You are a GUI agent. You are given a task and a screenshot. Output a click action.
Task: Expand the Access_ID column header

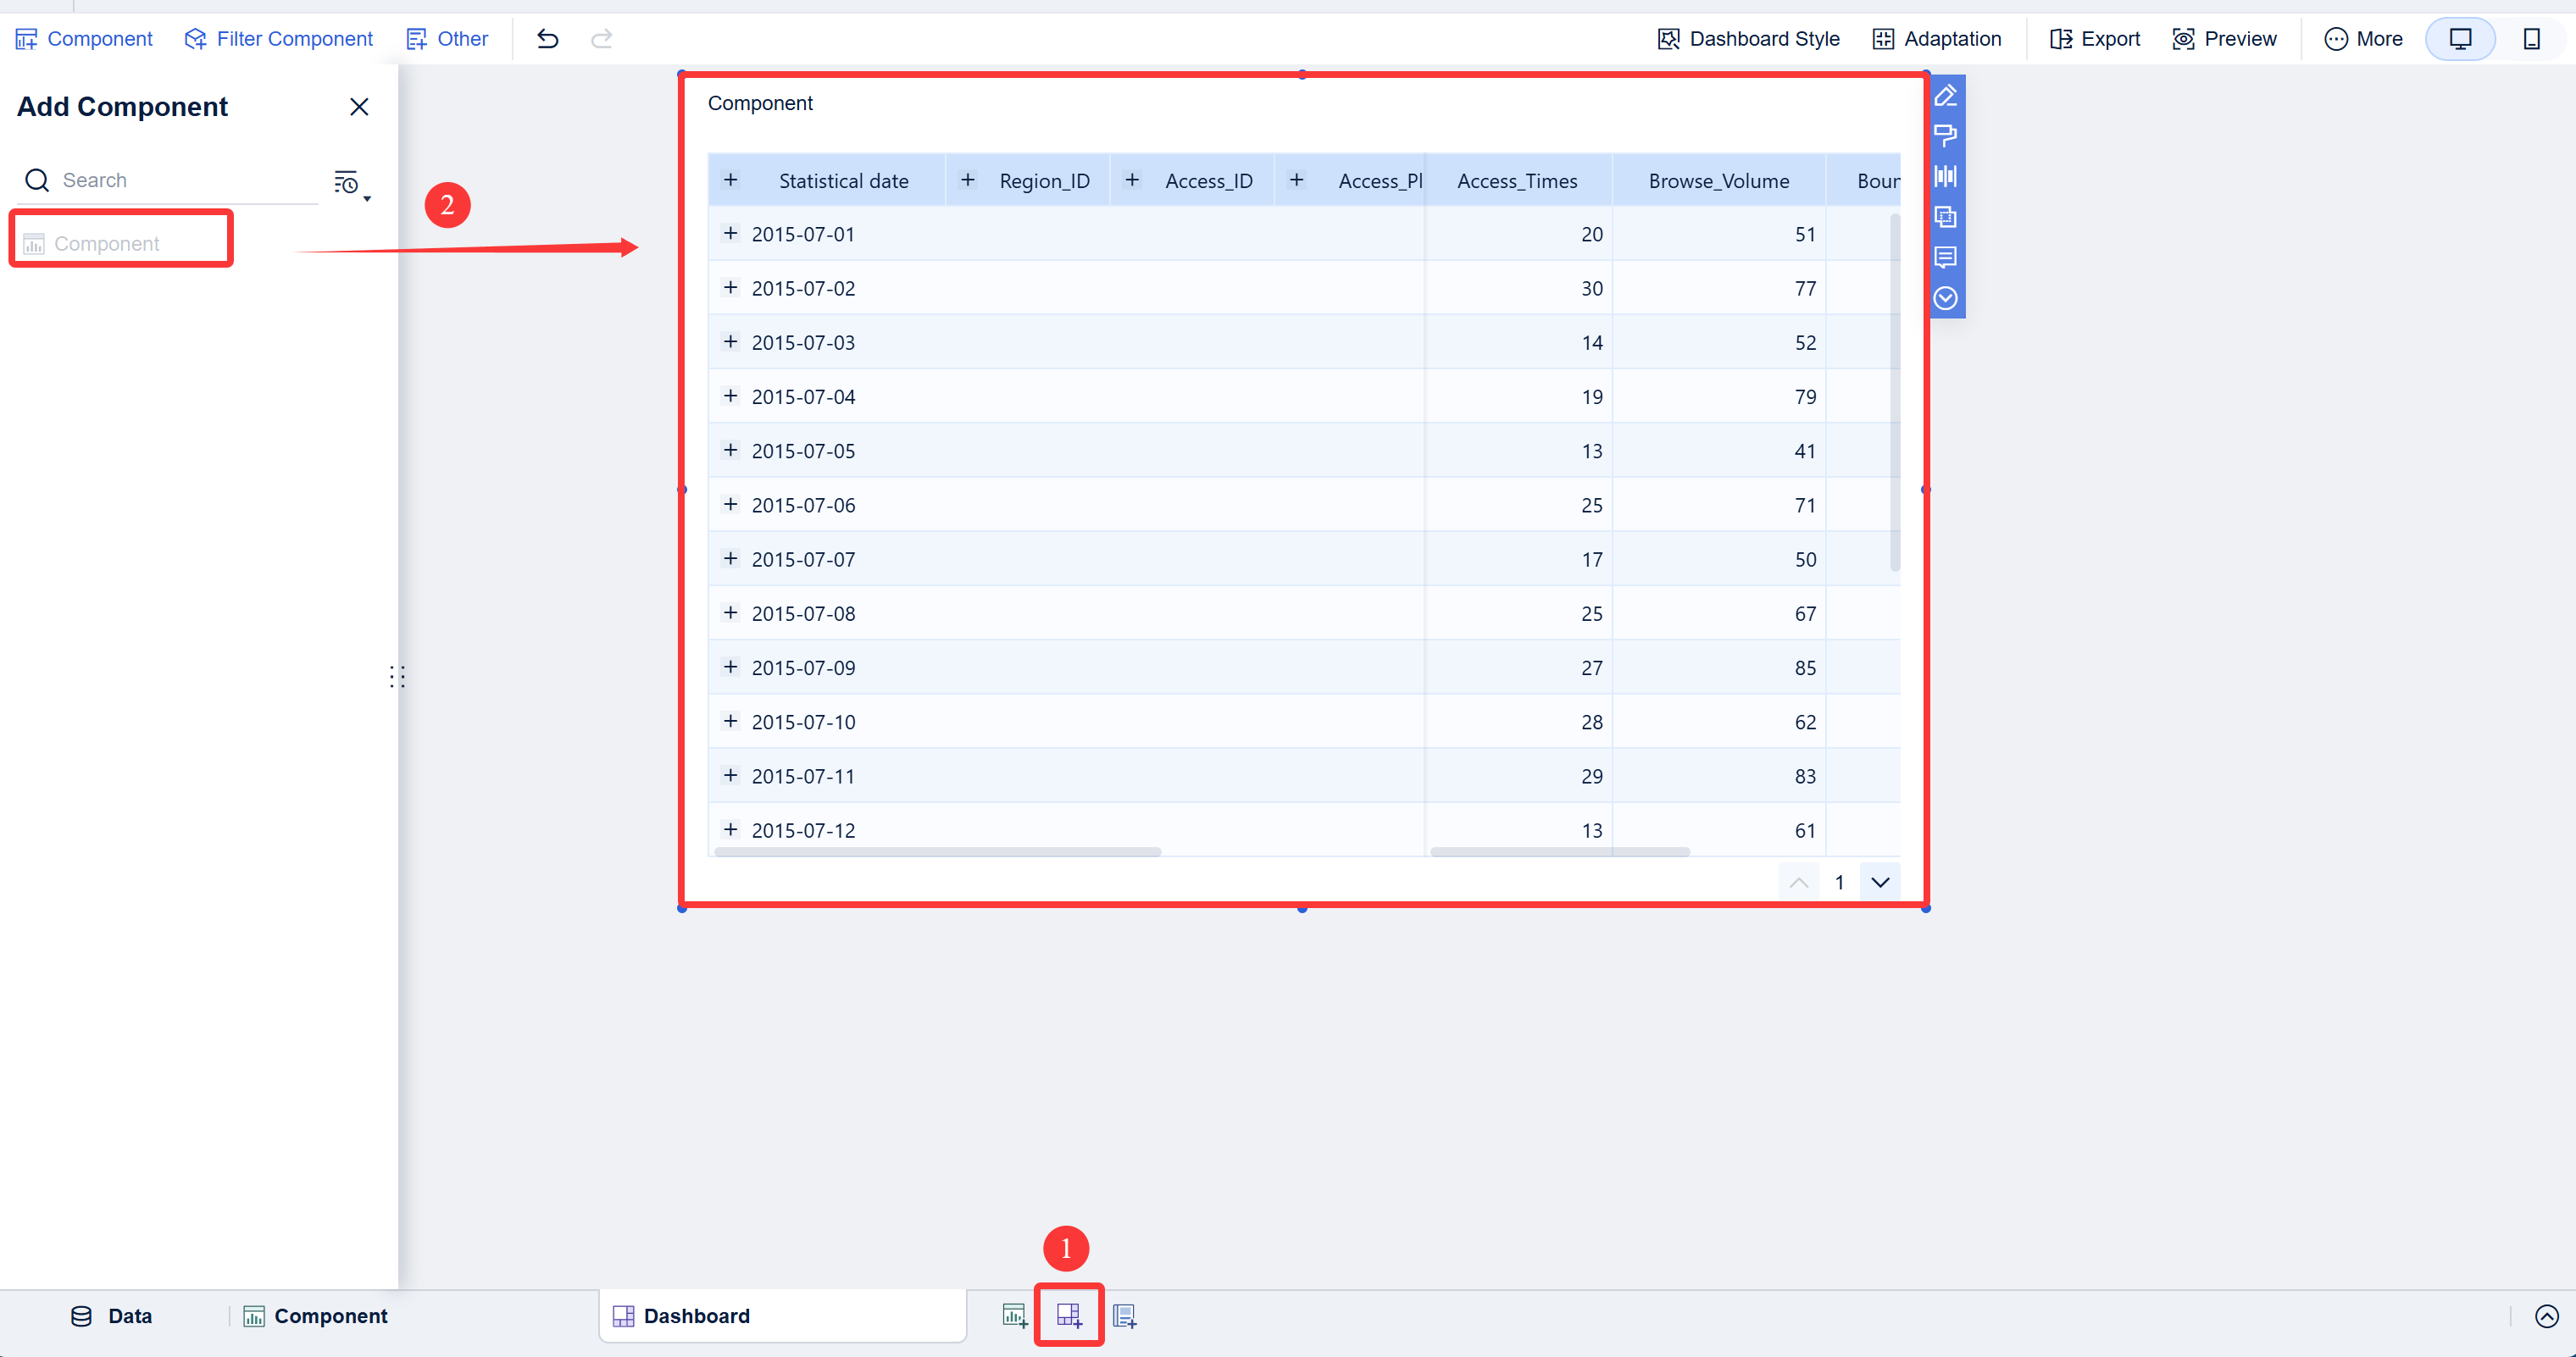tap(1132, 180)
